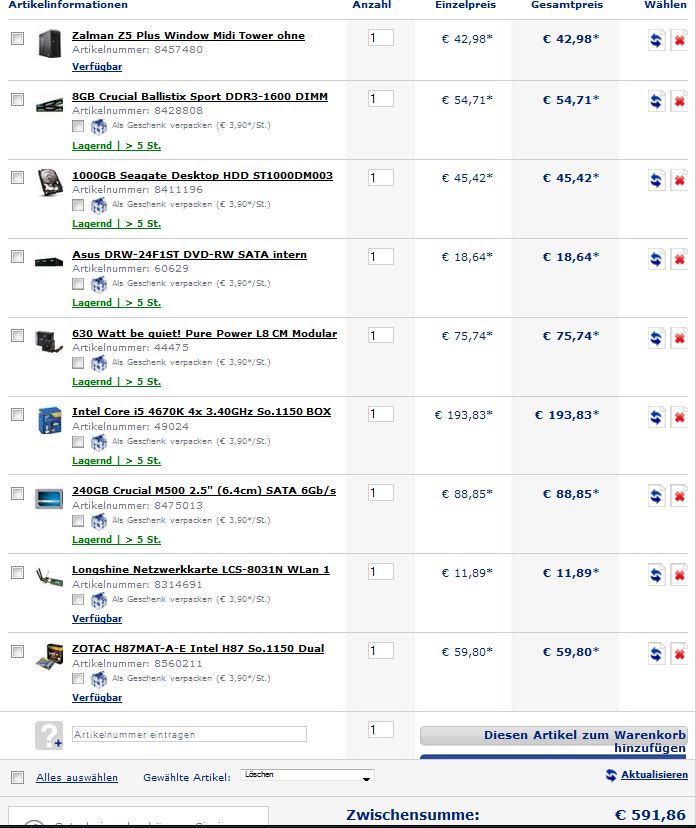Open the Gewählte Artikel Löschen dropdown
The width and height of the screenshot is (696, 828).
click(x=307, y=775)
